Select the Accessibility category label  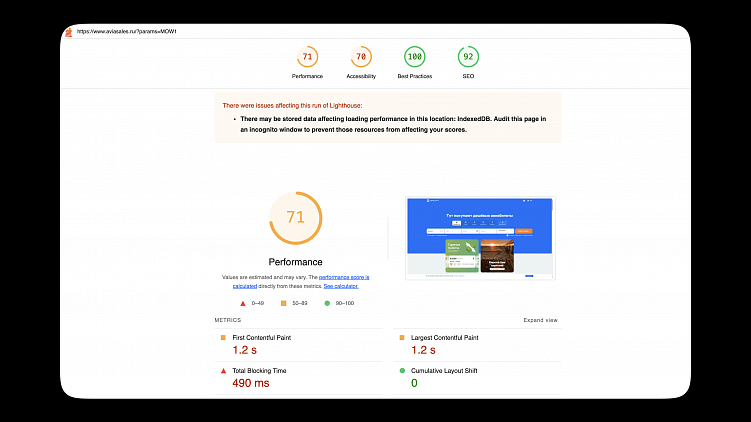(x=361, y=76)
